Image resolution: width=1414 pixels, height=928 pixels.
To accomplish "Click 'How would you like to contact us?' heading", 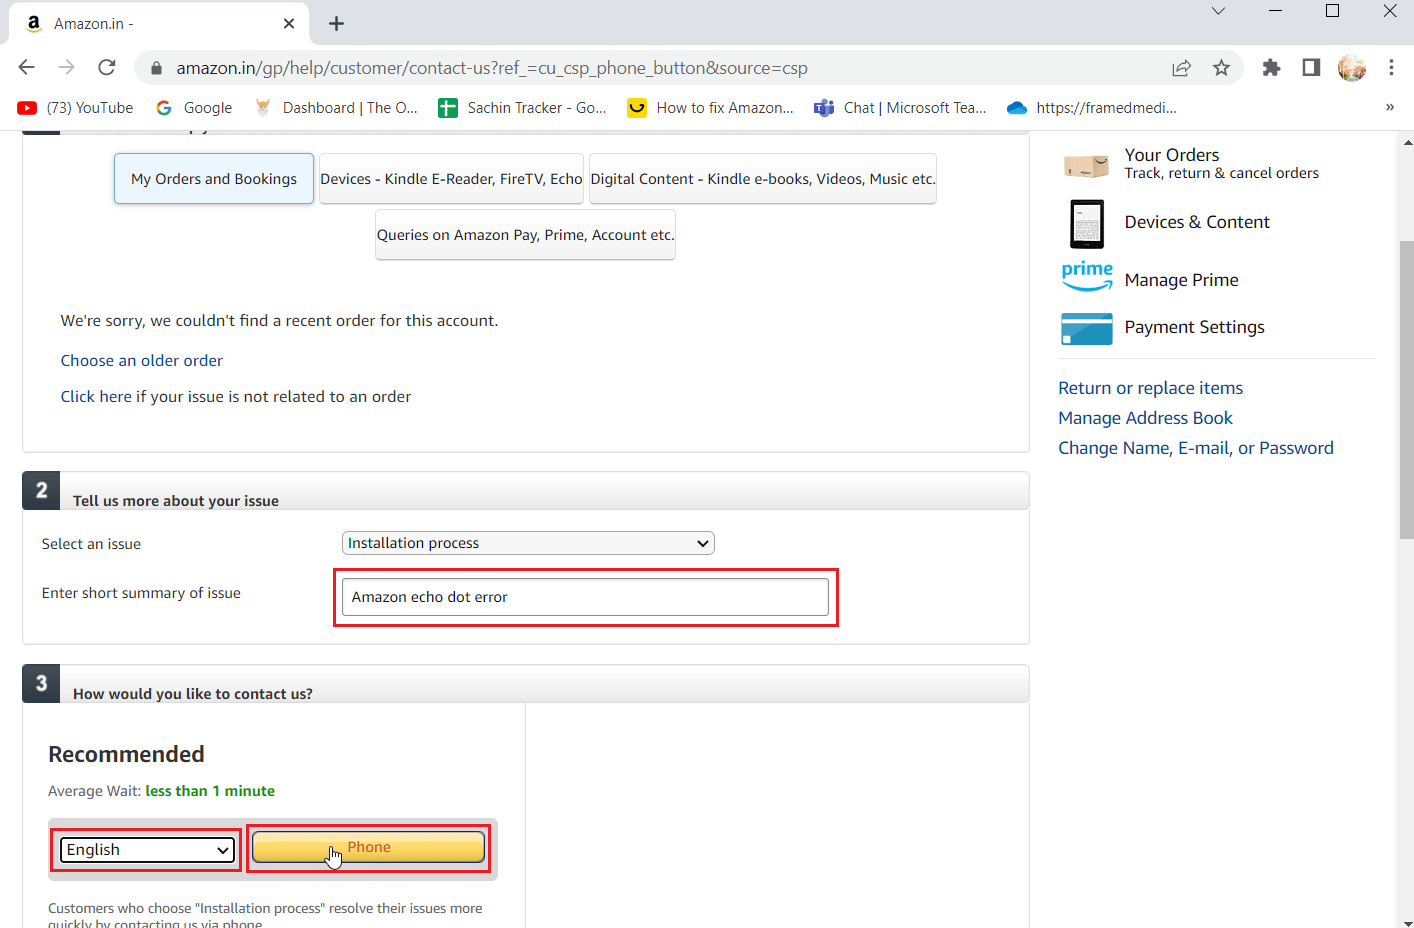I will point(193,694).
